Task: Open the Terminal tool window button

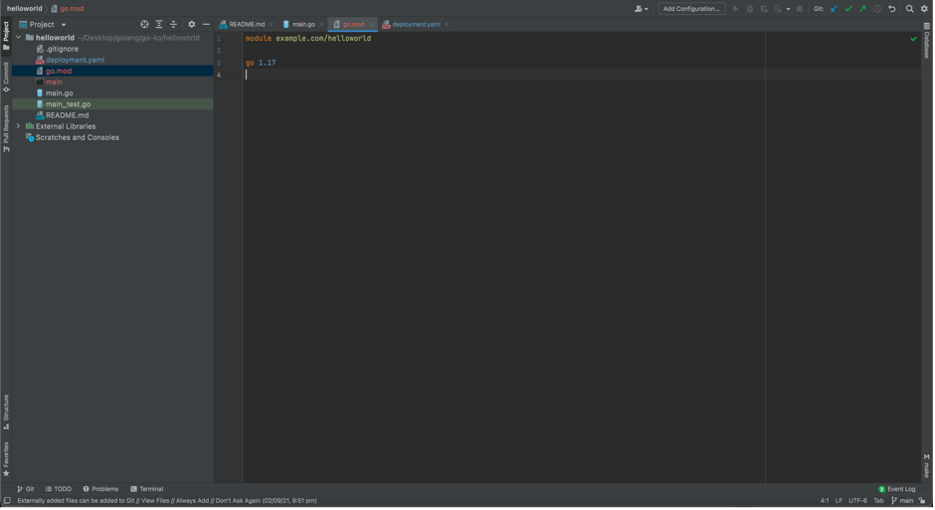Action: click(147, 489)
